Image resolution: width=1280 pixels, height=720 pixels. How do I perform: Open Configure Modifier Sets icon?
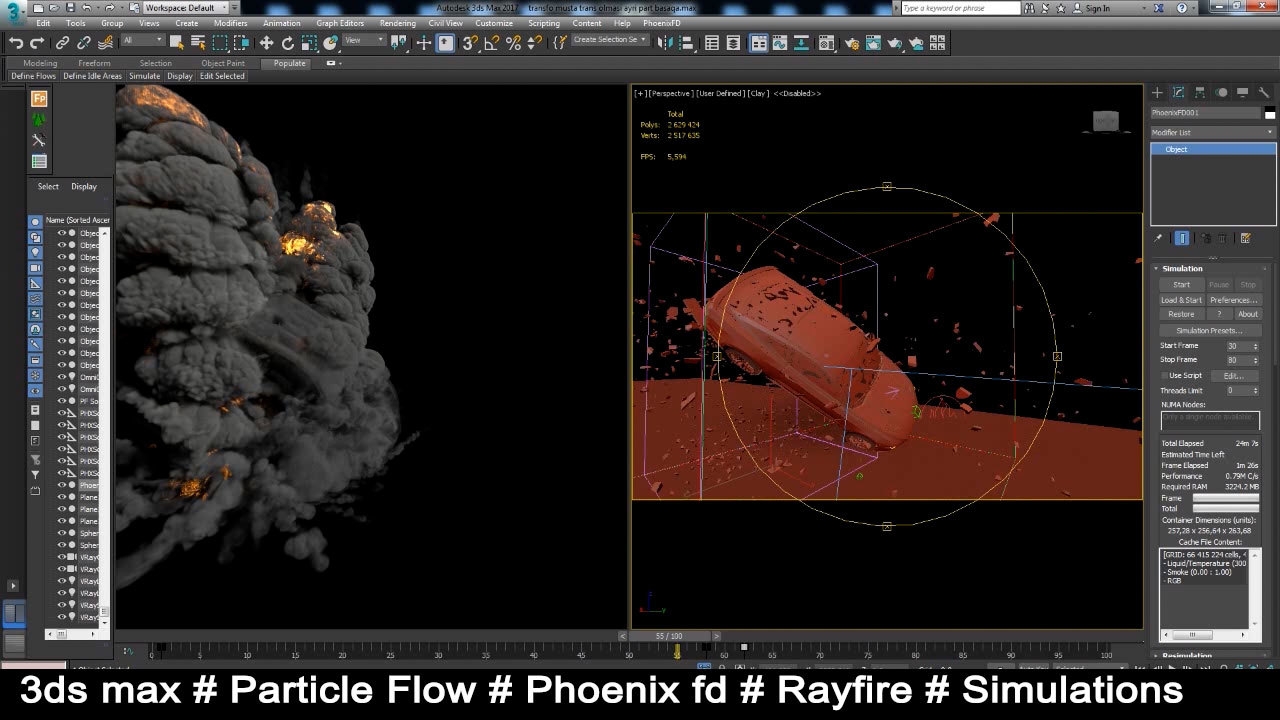(1245, 238)
